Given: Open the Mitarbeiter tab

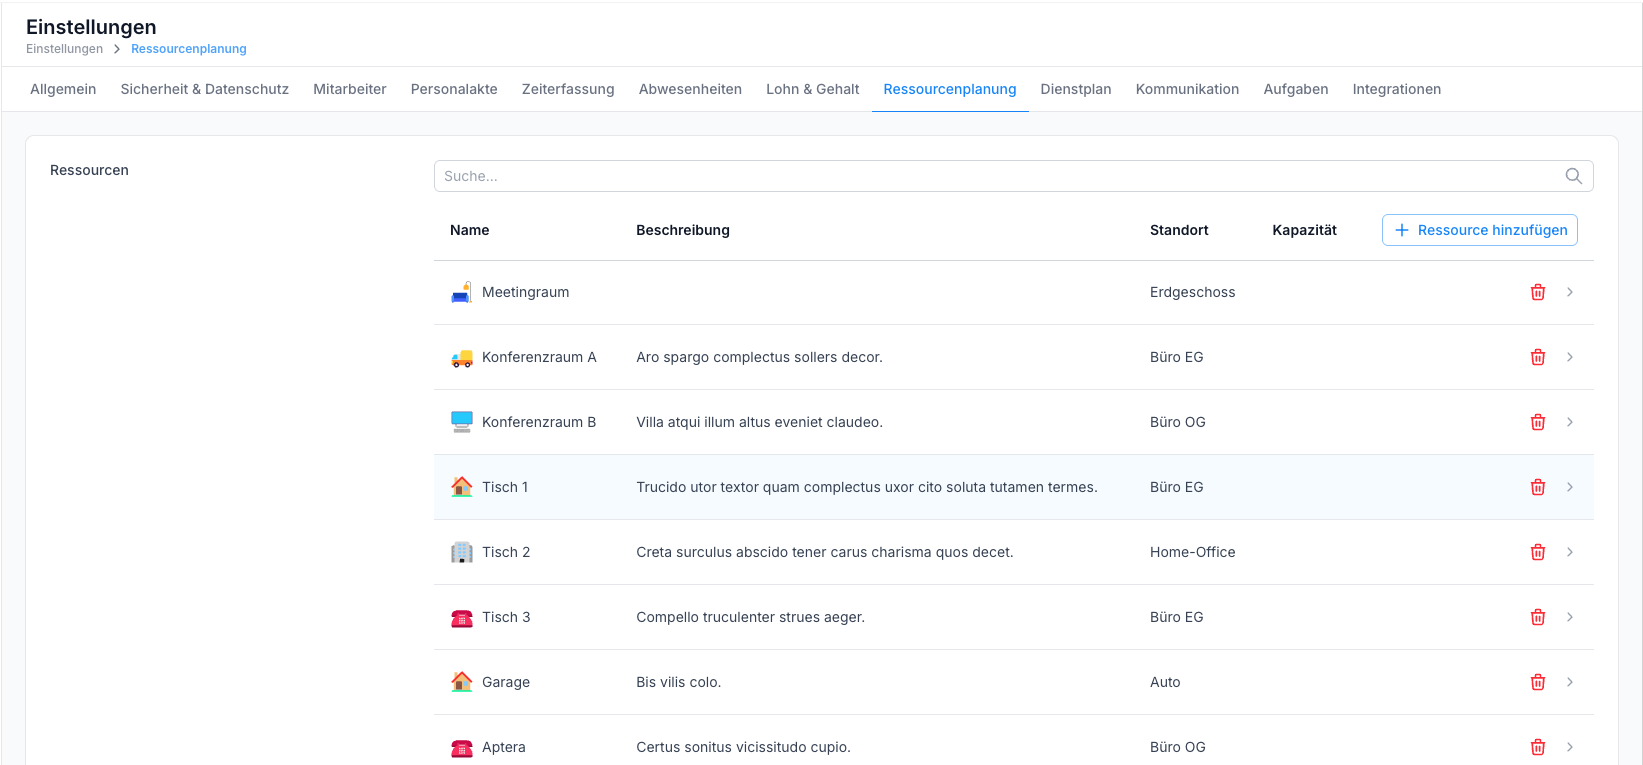Looking at the screenshot, I should click(350, 89).
